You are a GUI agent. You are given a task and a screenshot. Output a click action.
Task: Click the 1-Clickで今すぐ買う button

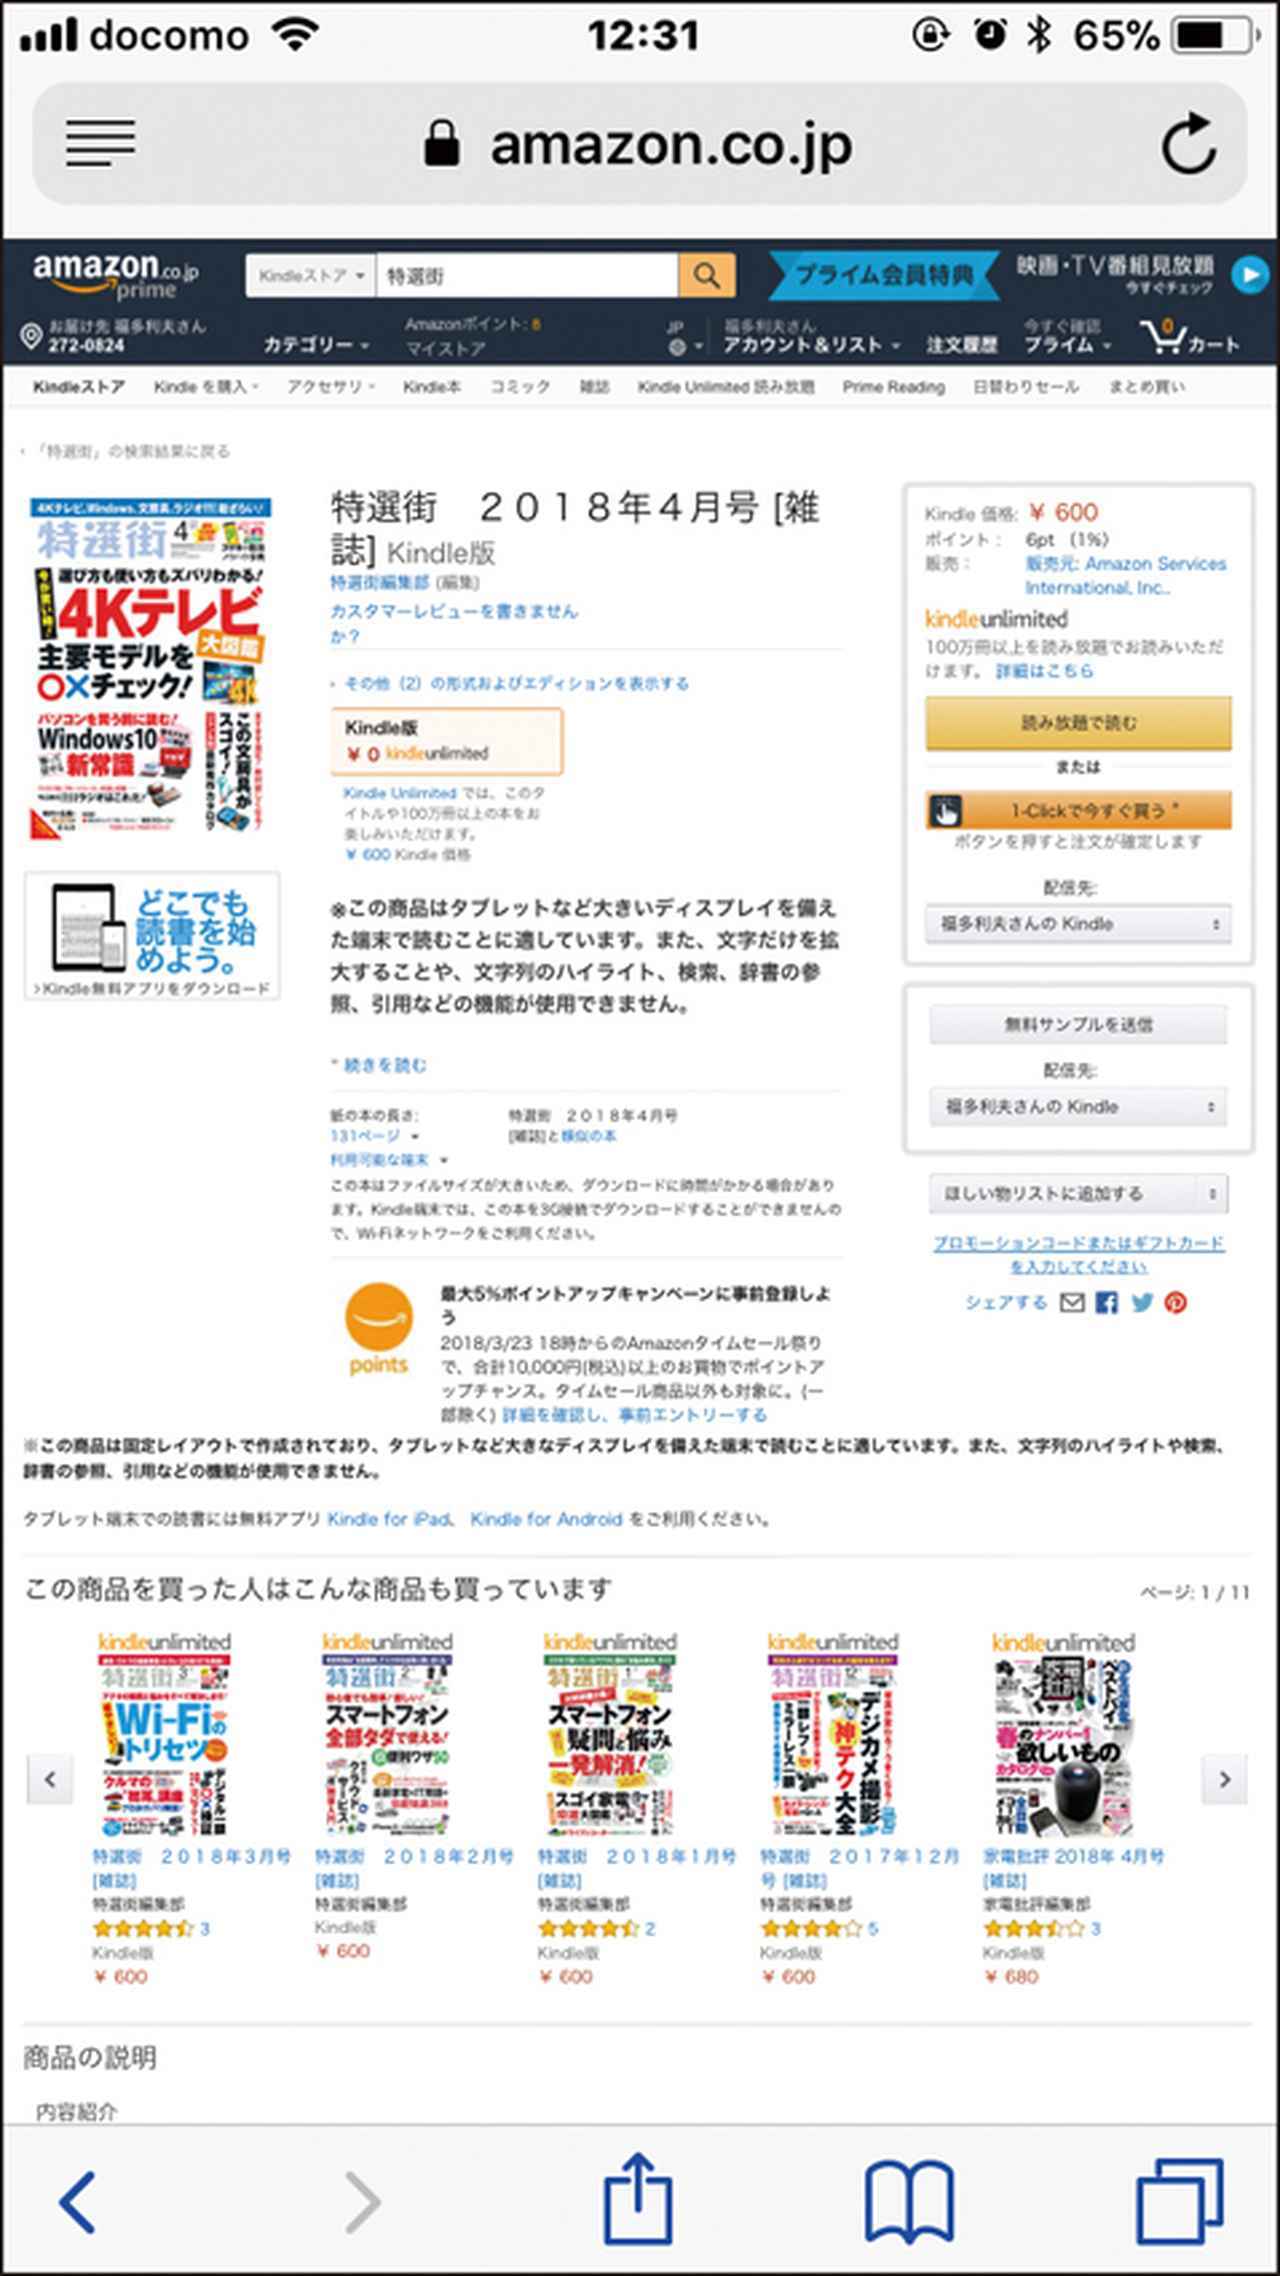pyautogui.click(x=1078, y=810)
